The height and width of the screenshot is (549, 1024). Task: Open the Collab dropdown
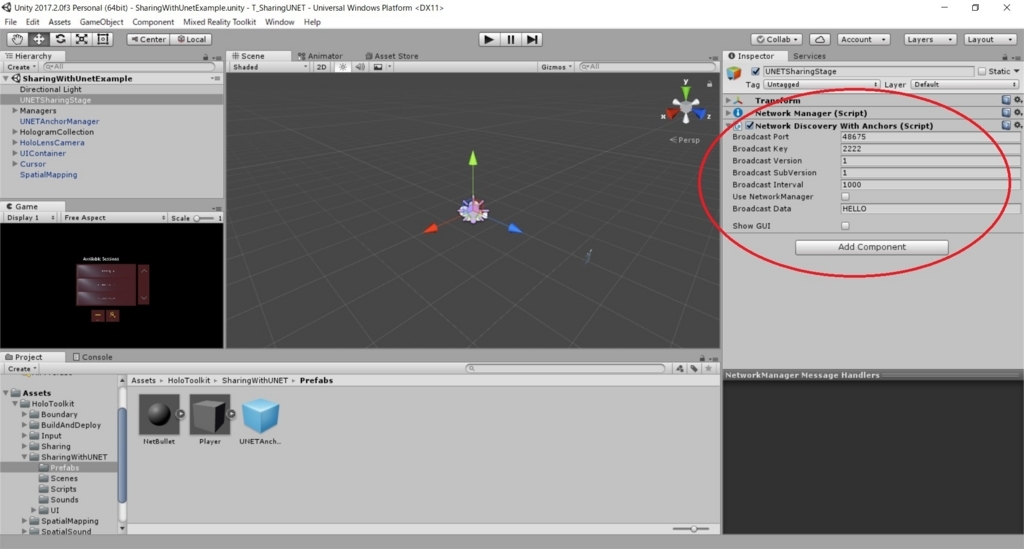pyautogui.click(x=776, y=39)
